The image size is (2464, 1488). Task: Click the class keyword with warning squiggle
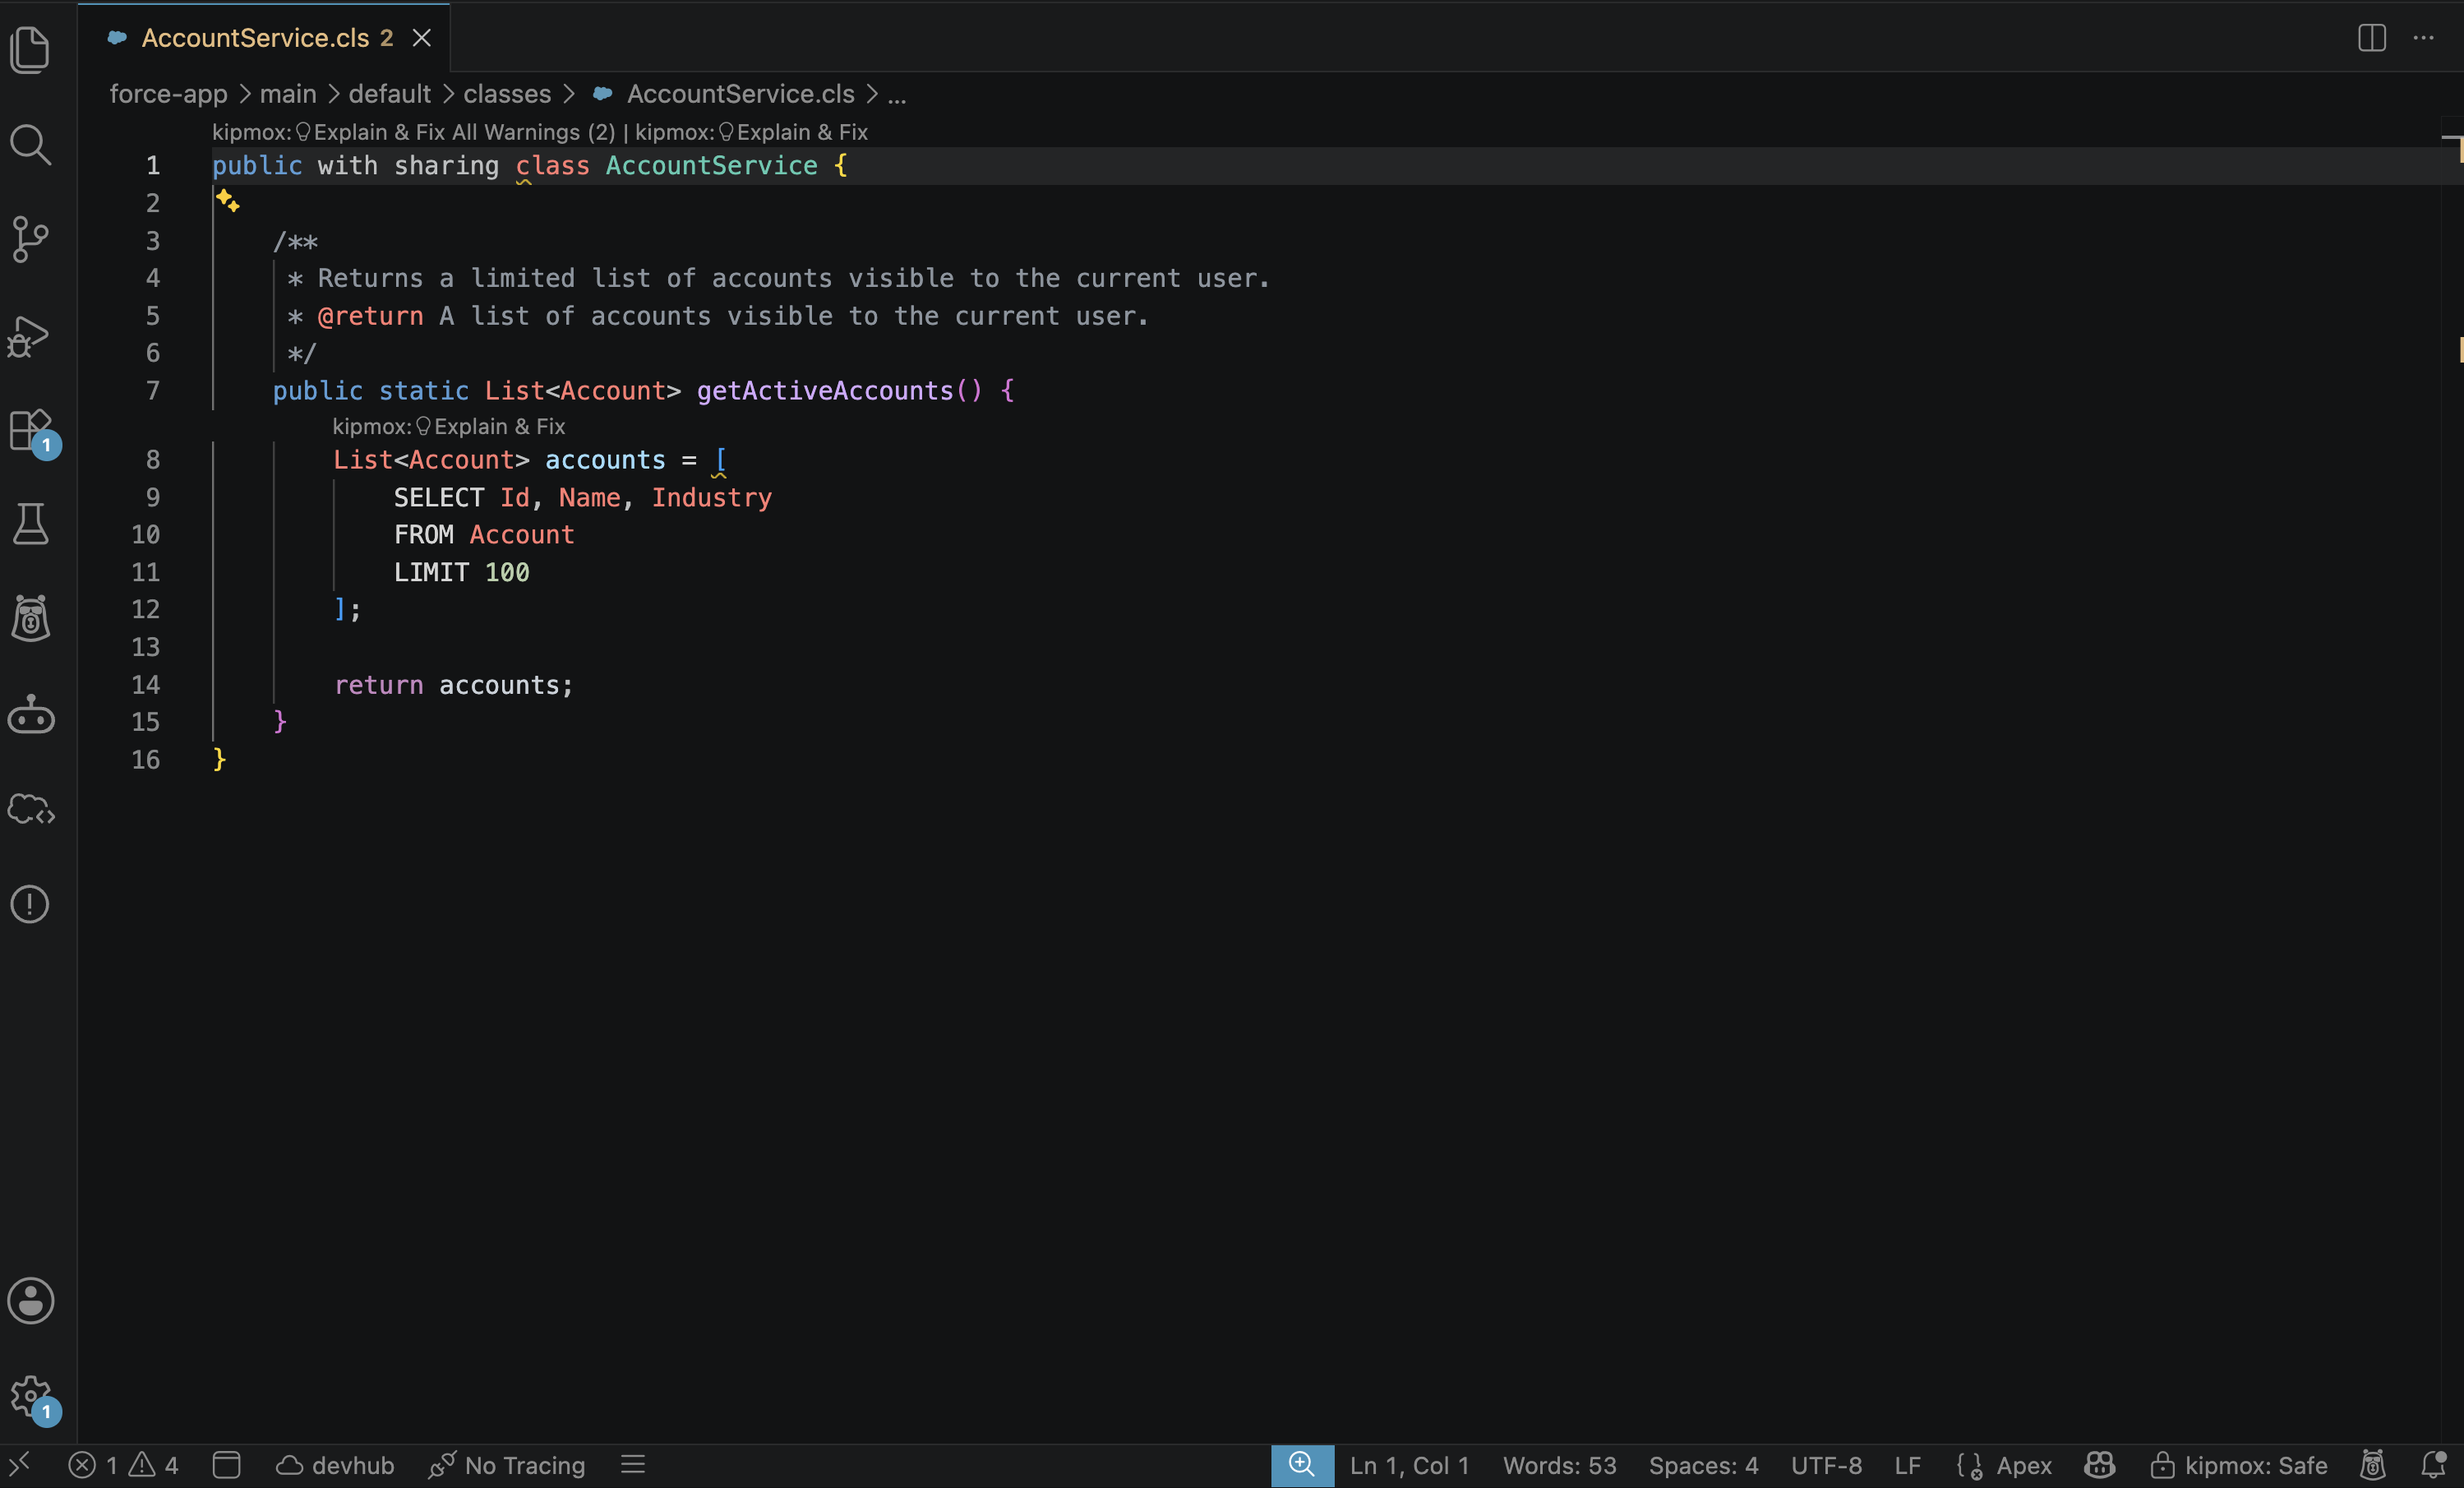point(552,166)
